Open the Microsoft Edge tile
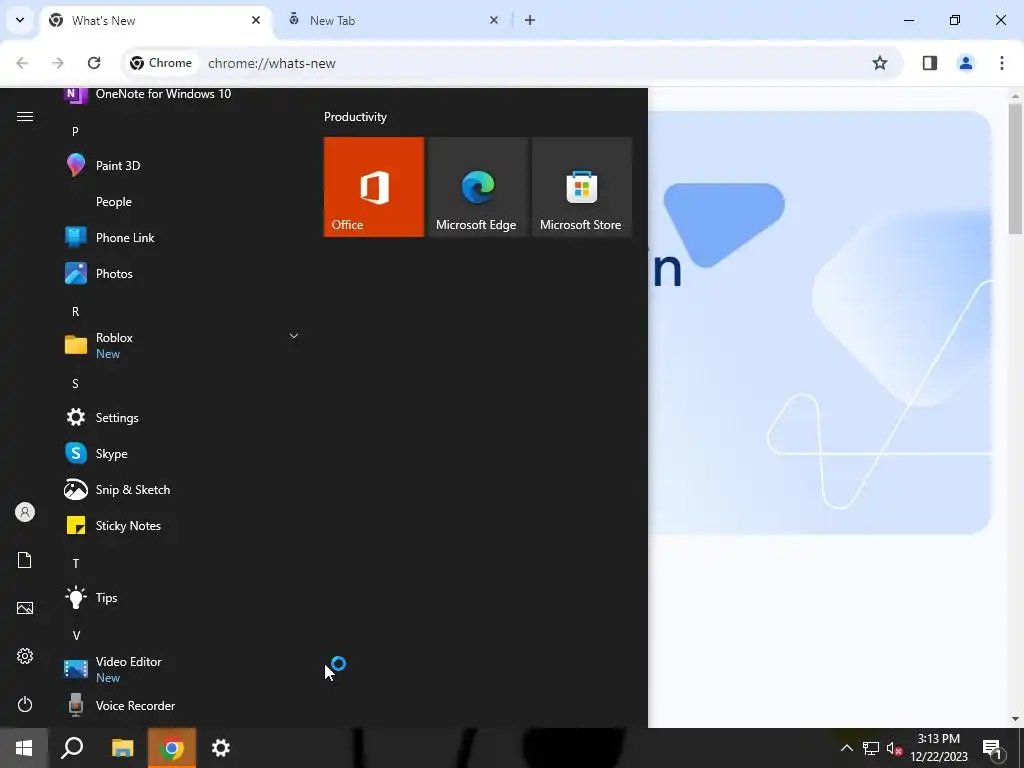The image size is (1024, 768). click(x=477, y=187)
